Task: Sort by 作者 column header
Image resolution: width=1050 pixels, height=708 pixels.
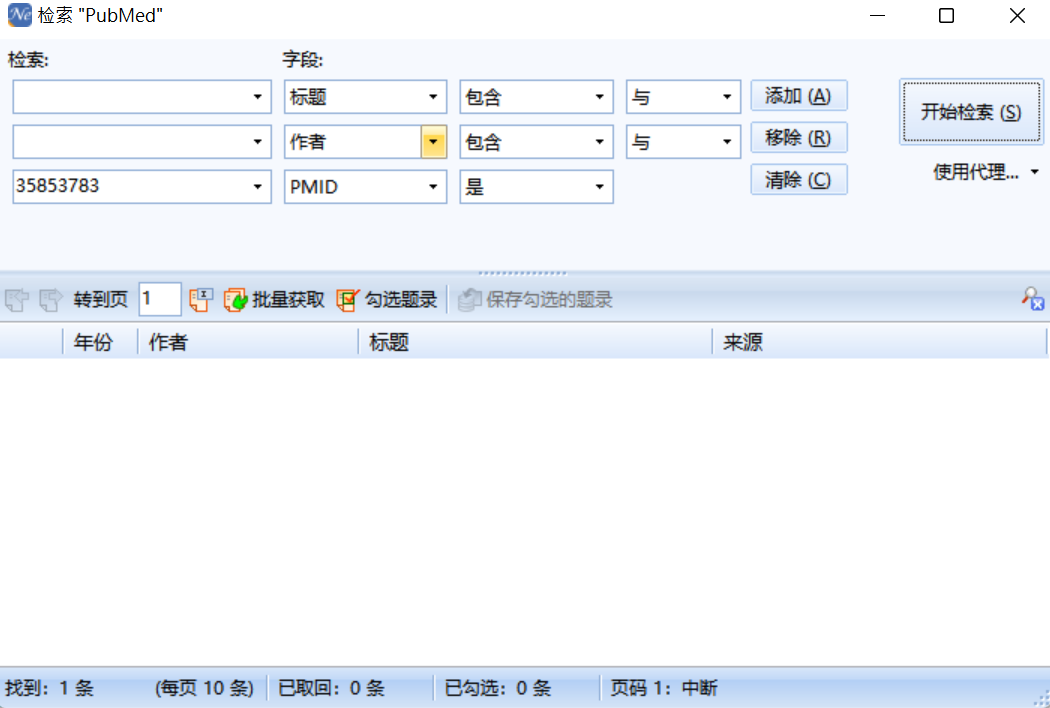Action: (x=248, y=342)
